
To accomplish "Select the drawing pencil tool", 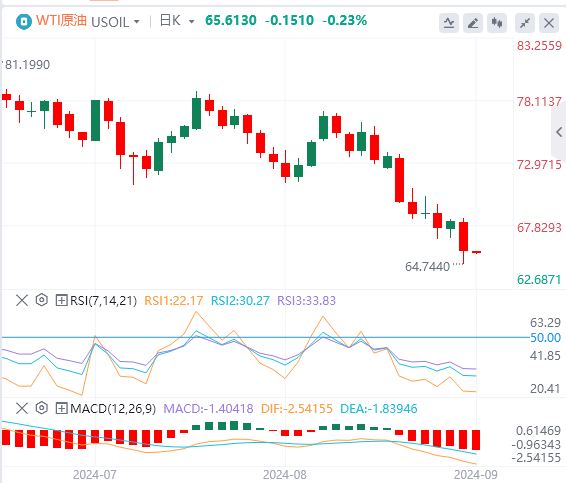I will pyautogui.click(x=473, y=23).
